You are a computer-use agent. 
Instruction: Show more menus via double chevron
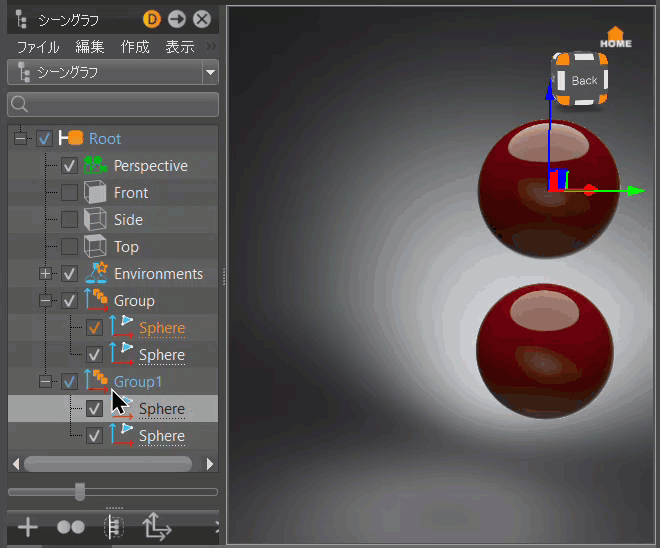click(211, 46)
